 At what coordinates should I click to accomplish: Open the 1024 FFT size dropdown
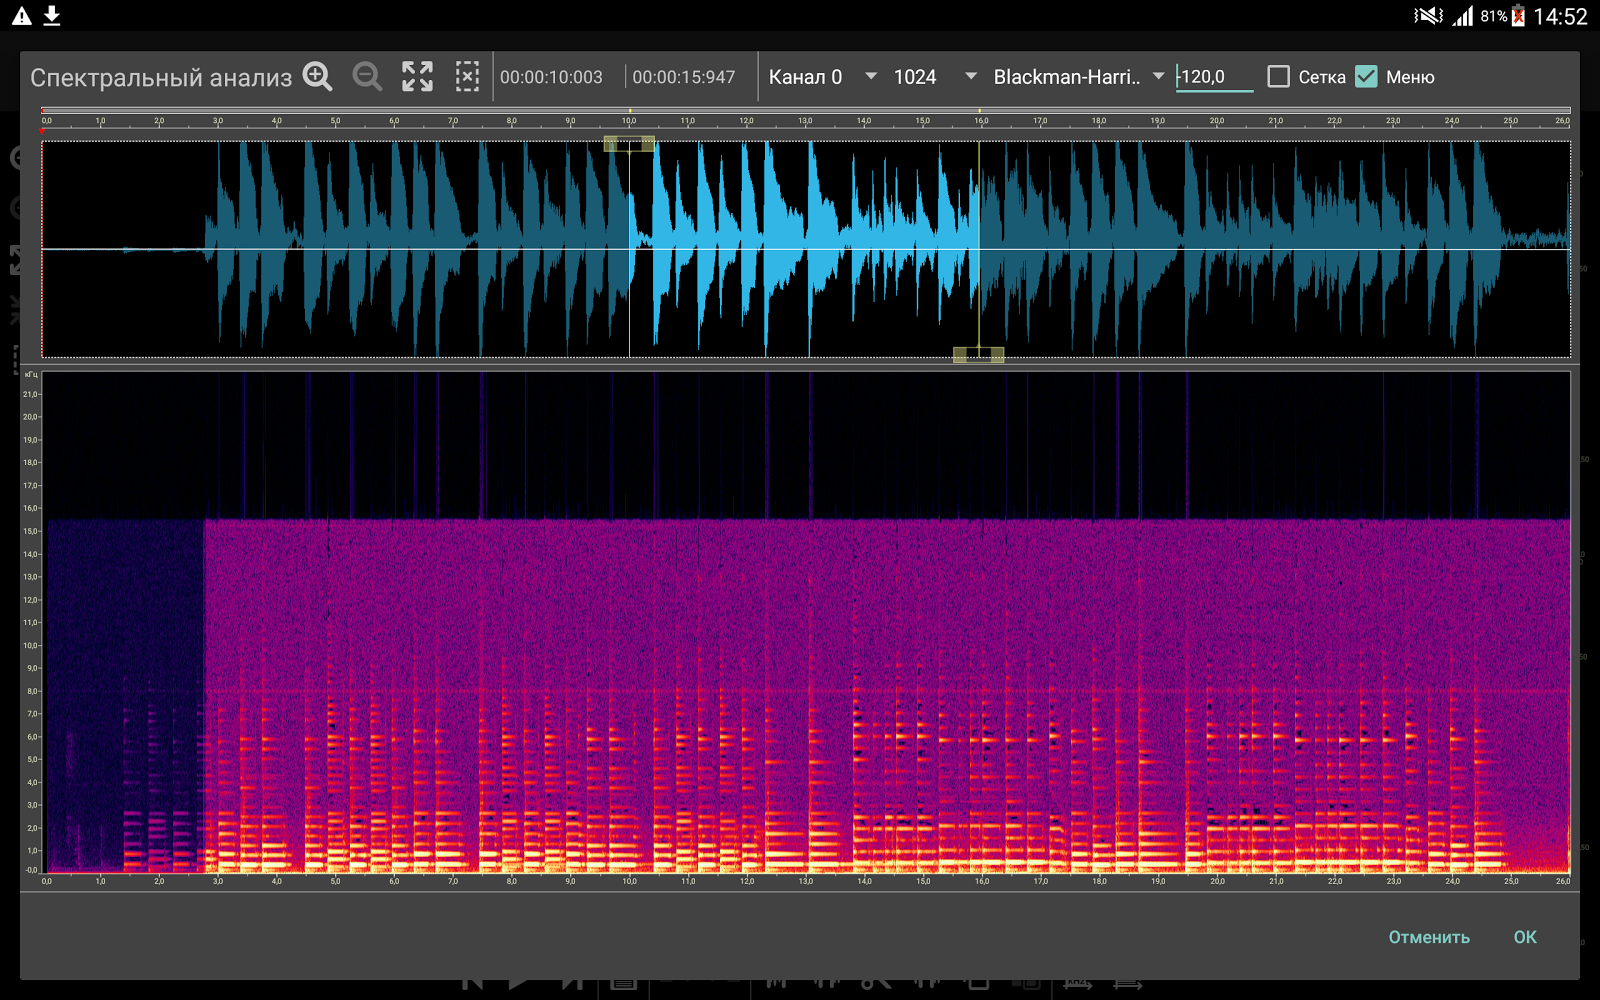(x=934, y=77)
